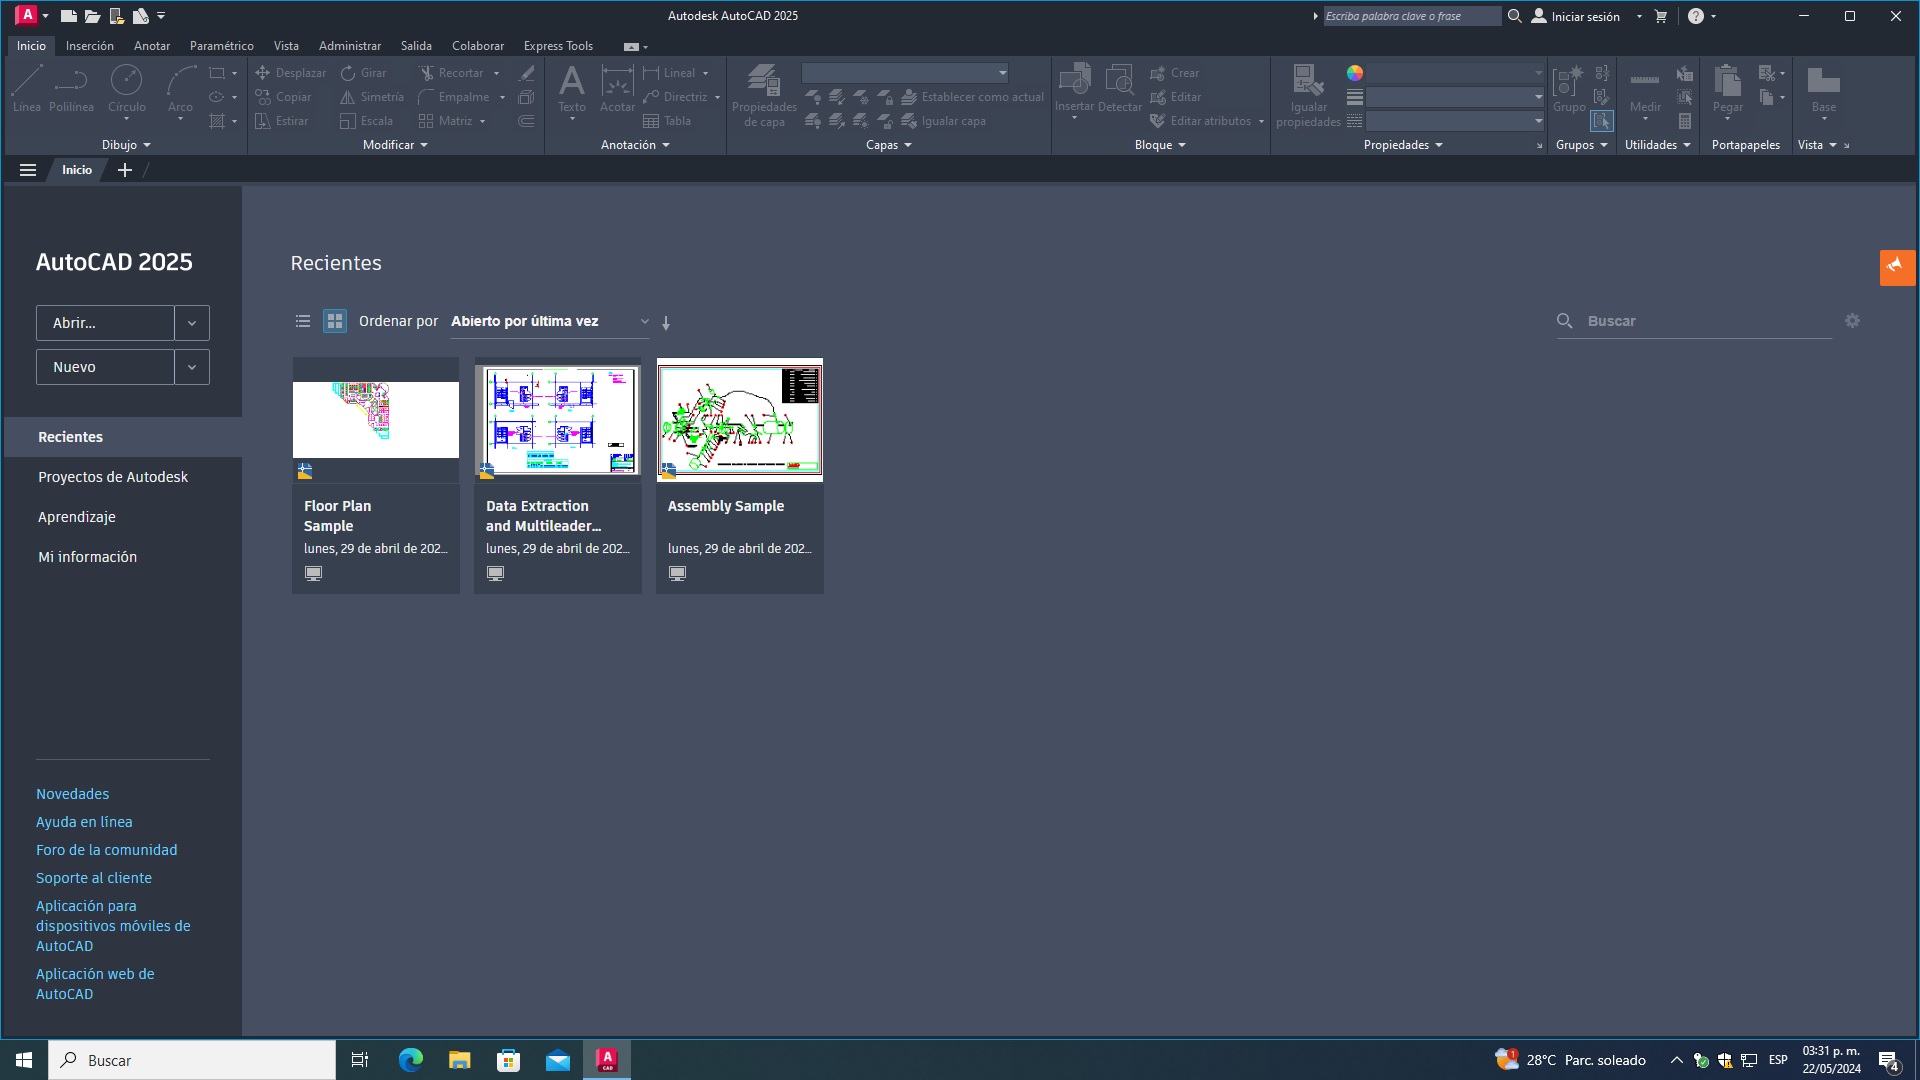Select the Círculo tool
The width and height of the screenshot is (1920, 1080).
pyautogui.click(x=126, y=88)
